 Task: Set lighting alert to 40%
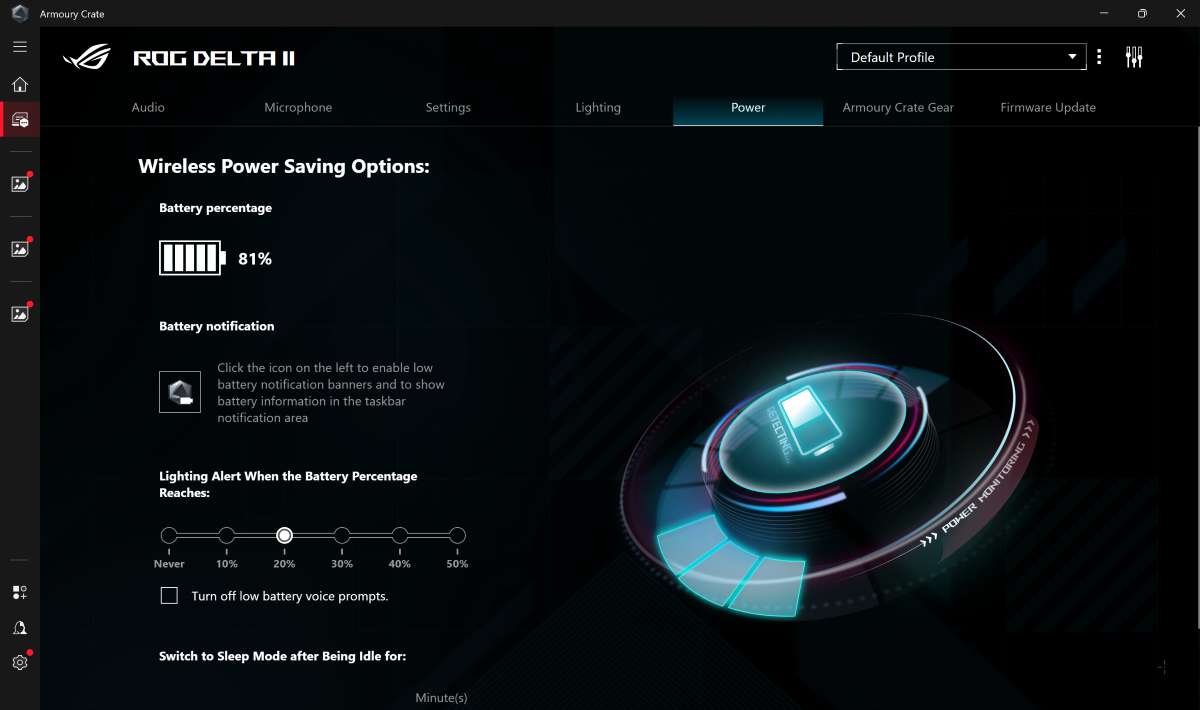pyautogui.click(x=400, y=536)
